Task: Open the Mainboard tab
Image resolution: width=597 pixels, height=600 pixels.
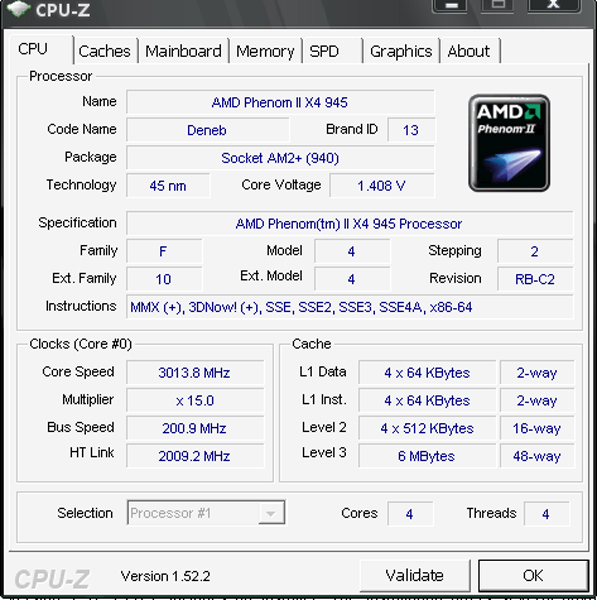Action: tap(184, 51)
